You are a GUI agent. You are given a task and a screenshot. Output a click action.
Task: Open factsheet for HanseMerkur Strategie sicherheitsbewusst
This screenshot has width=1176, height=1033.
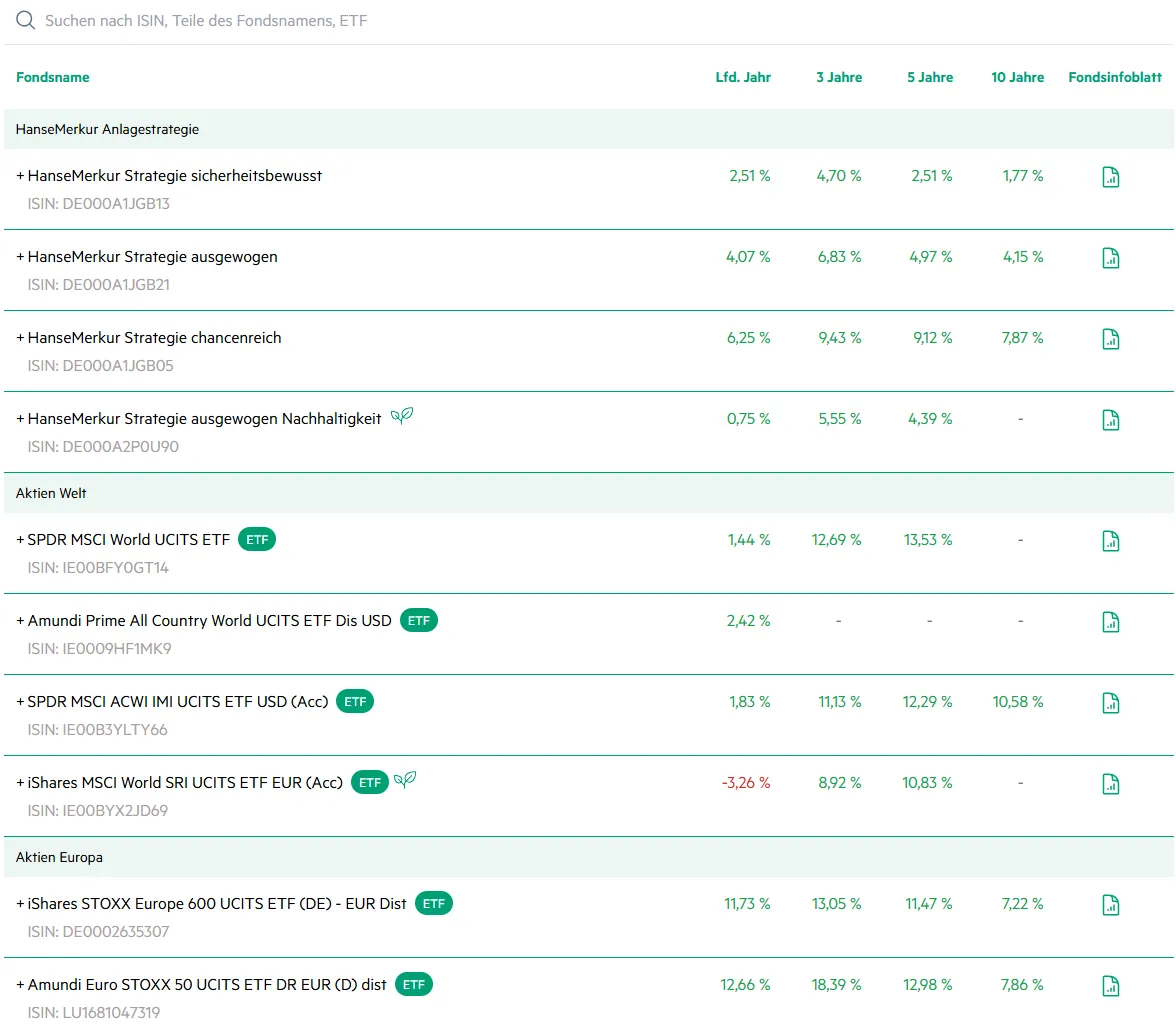coord(1110,178)
